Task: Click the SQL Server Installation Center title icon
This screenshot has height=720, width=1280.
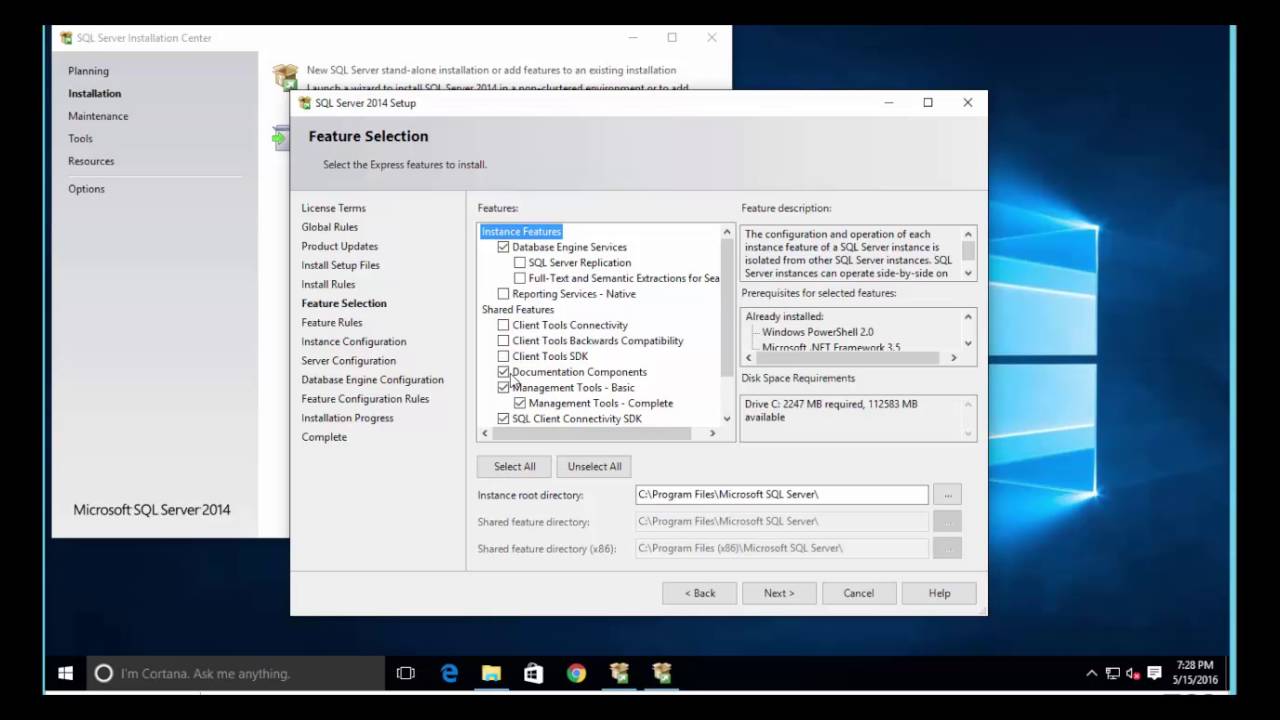Action: click(x=66, y=38)
